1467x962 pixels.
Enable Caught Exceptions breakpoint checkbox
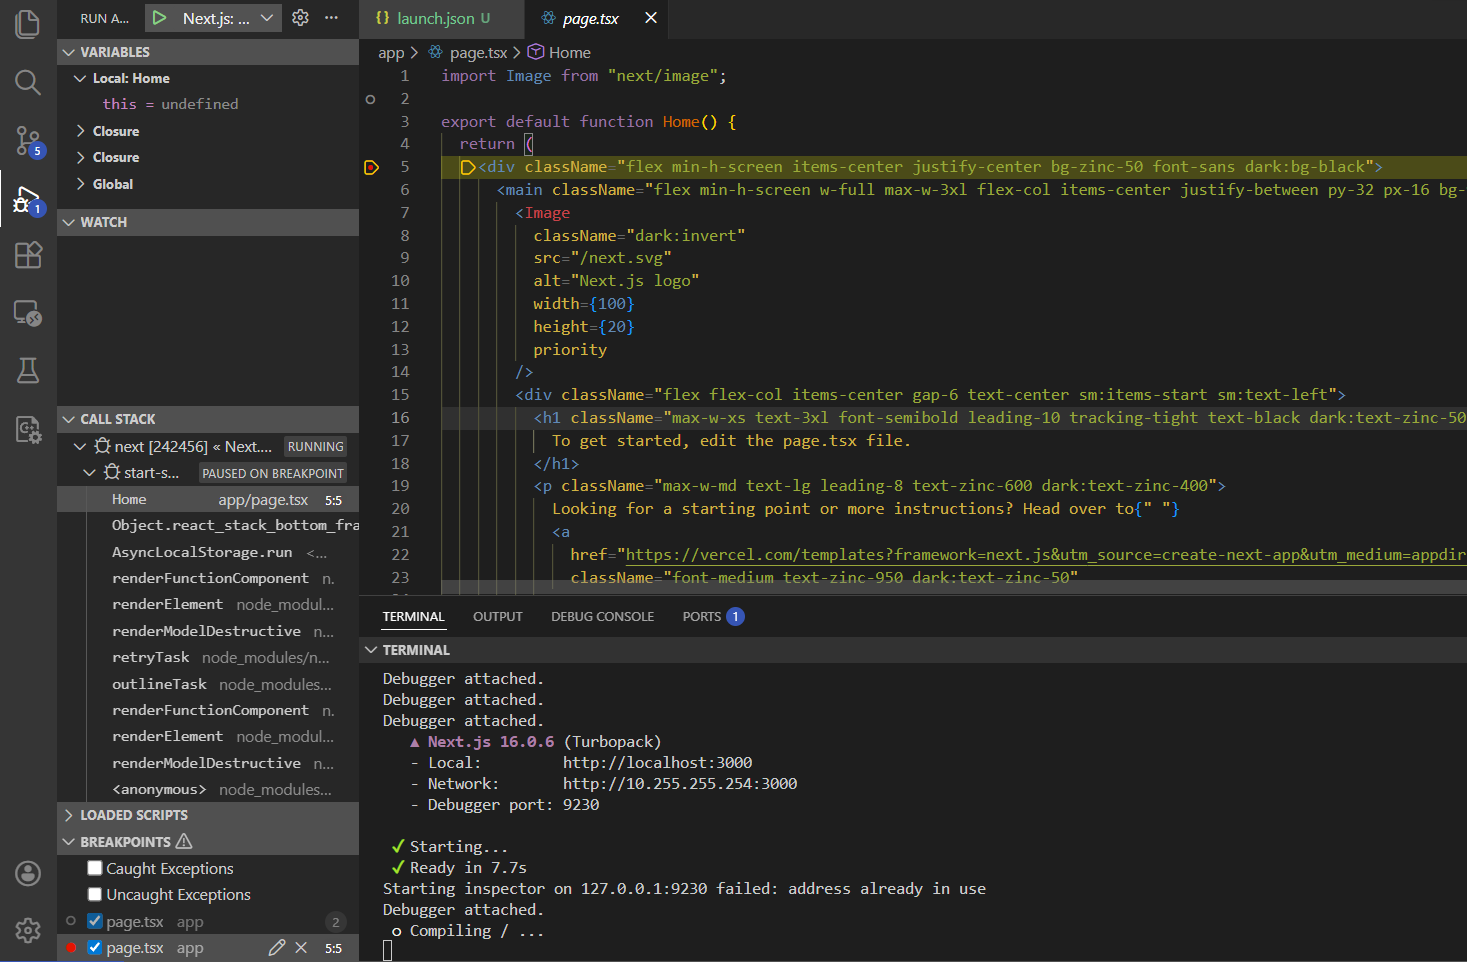95,868
